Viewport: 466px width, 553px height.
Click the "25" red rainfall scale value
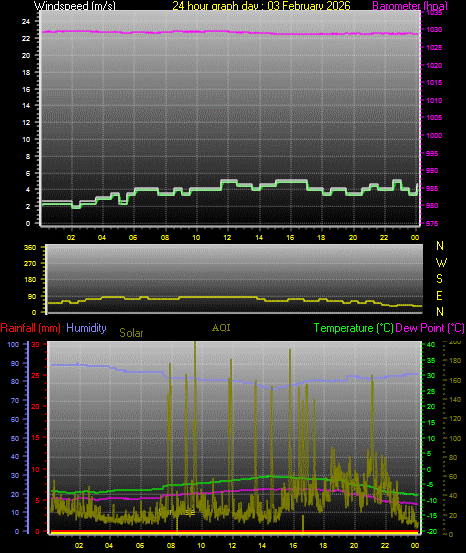click(35, 375)
